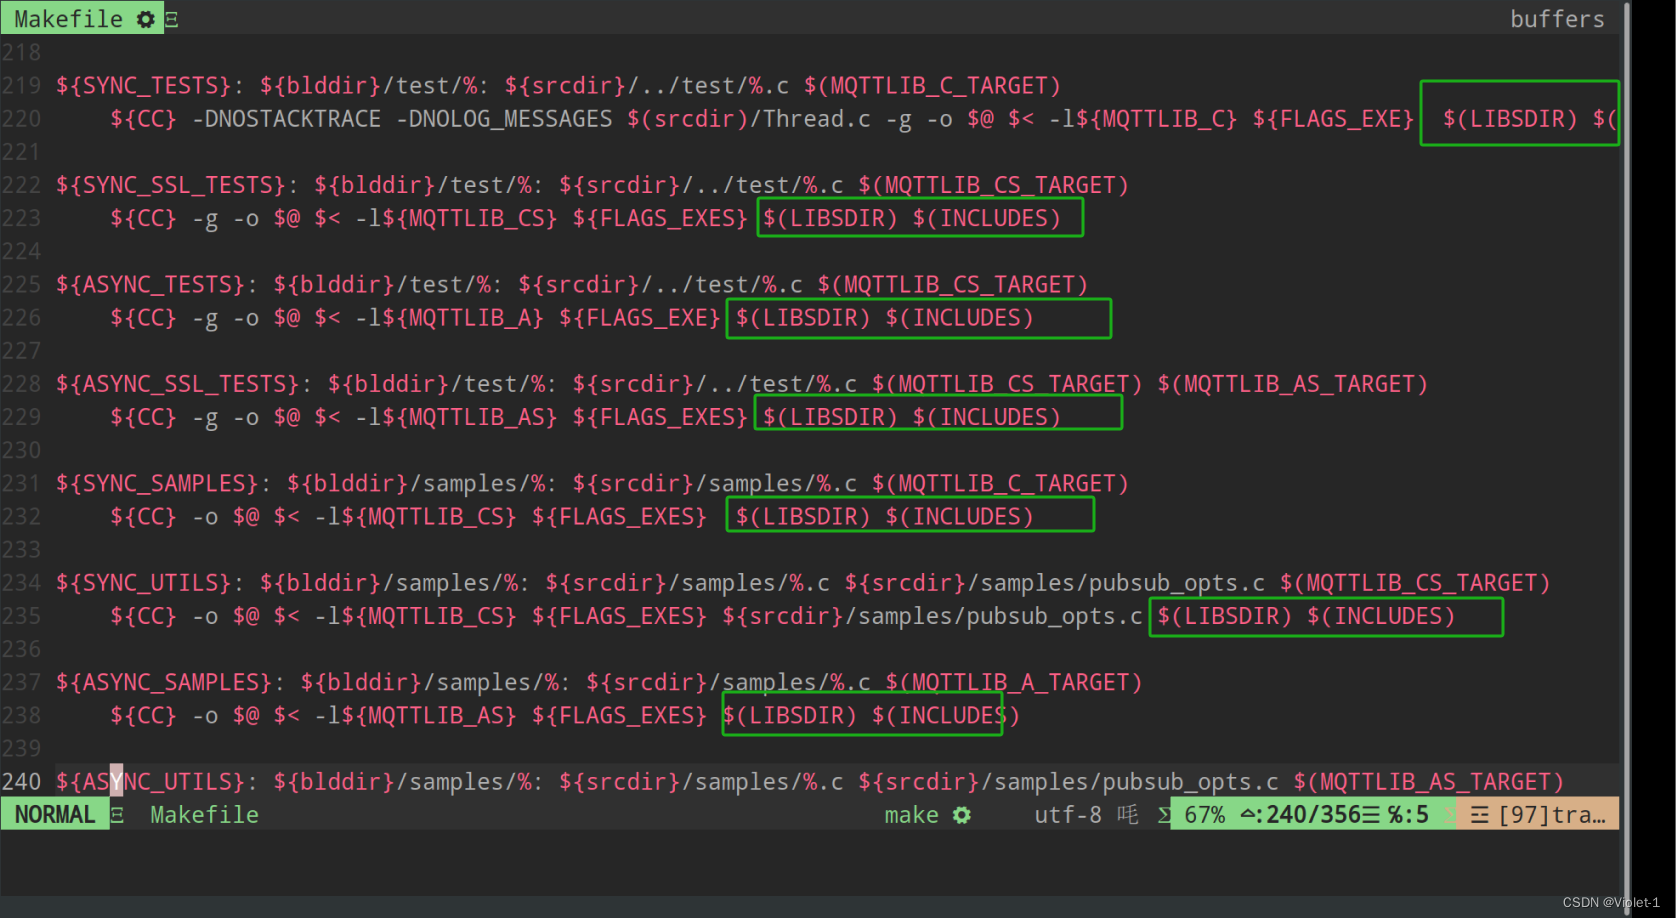Click the make filetype label in the statusline
Image resolution: width=1676 pixels, height=918 pixels.
click(910, 815)
